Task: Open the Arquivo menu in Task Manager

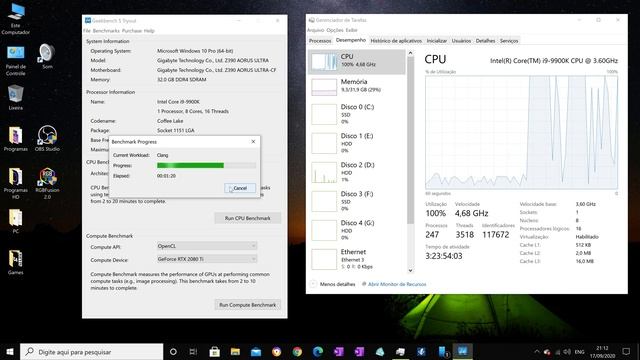Action: pos(315,30)
